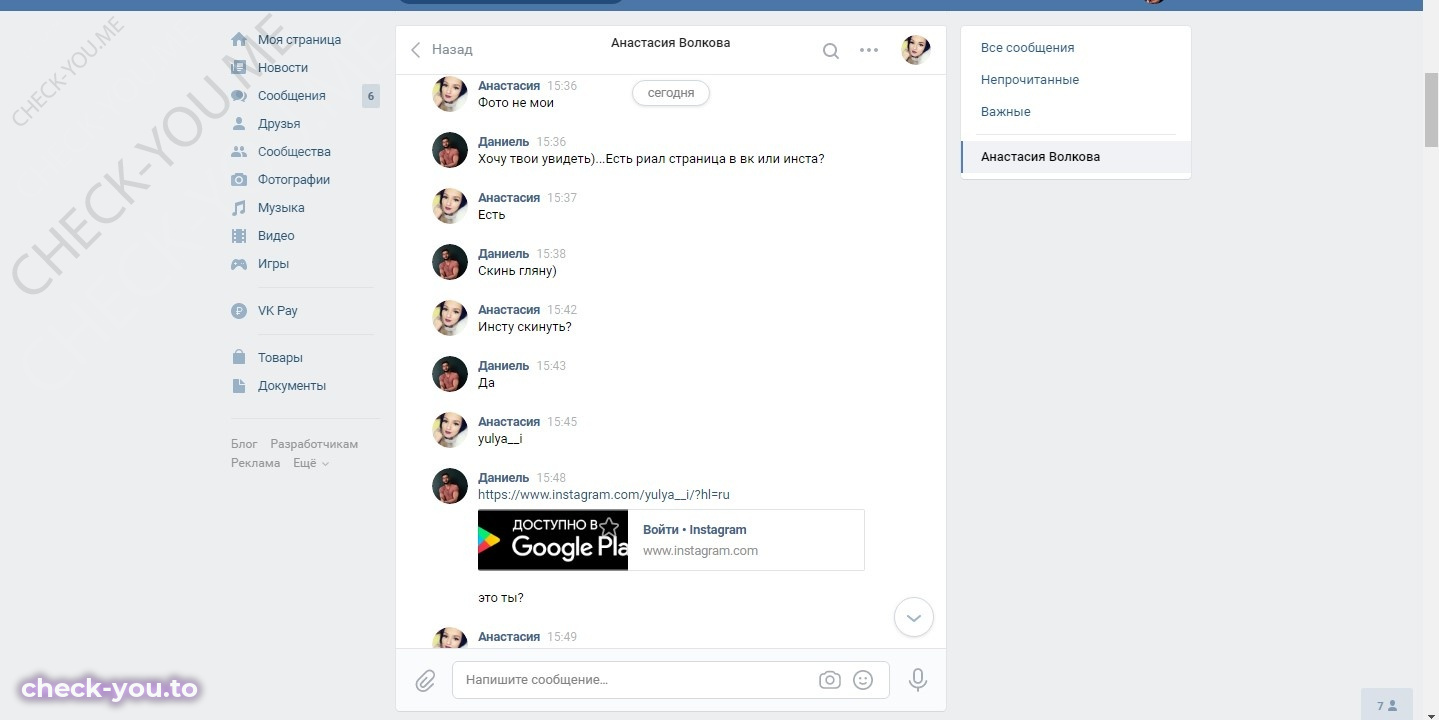Image resolution: width=1439 pixels, height=720 pixels.
Task: Click the page vertical scrollbar thumb
Action: pyautogui.click(x=1431, y=110)
